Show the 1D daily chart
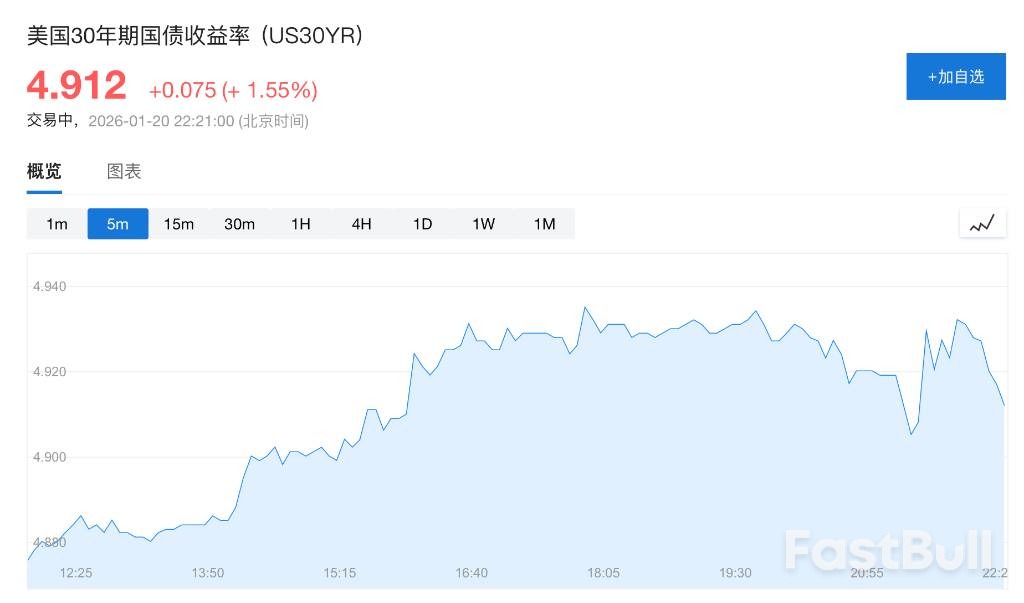The width and height of the screenshot is (1024, 603). click(423, 224)
